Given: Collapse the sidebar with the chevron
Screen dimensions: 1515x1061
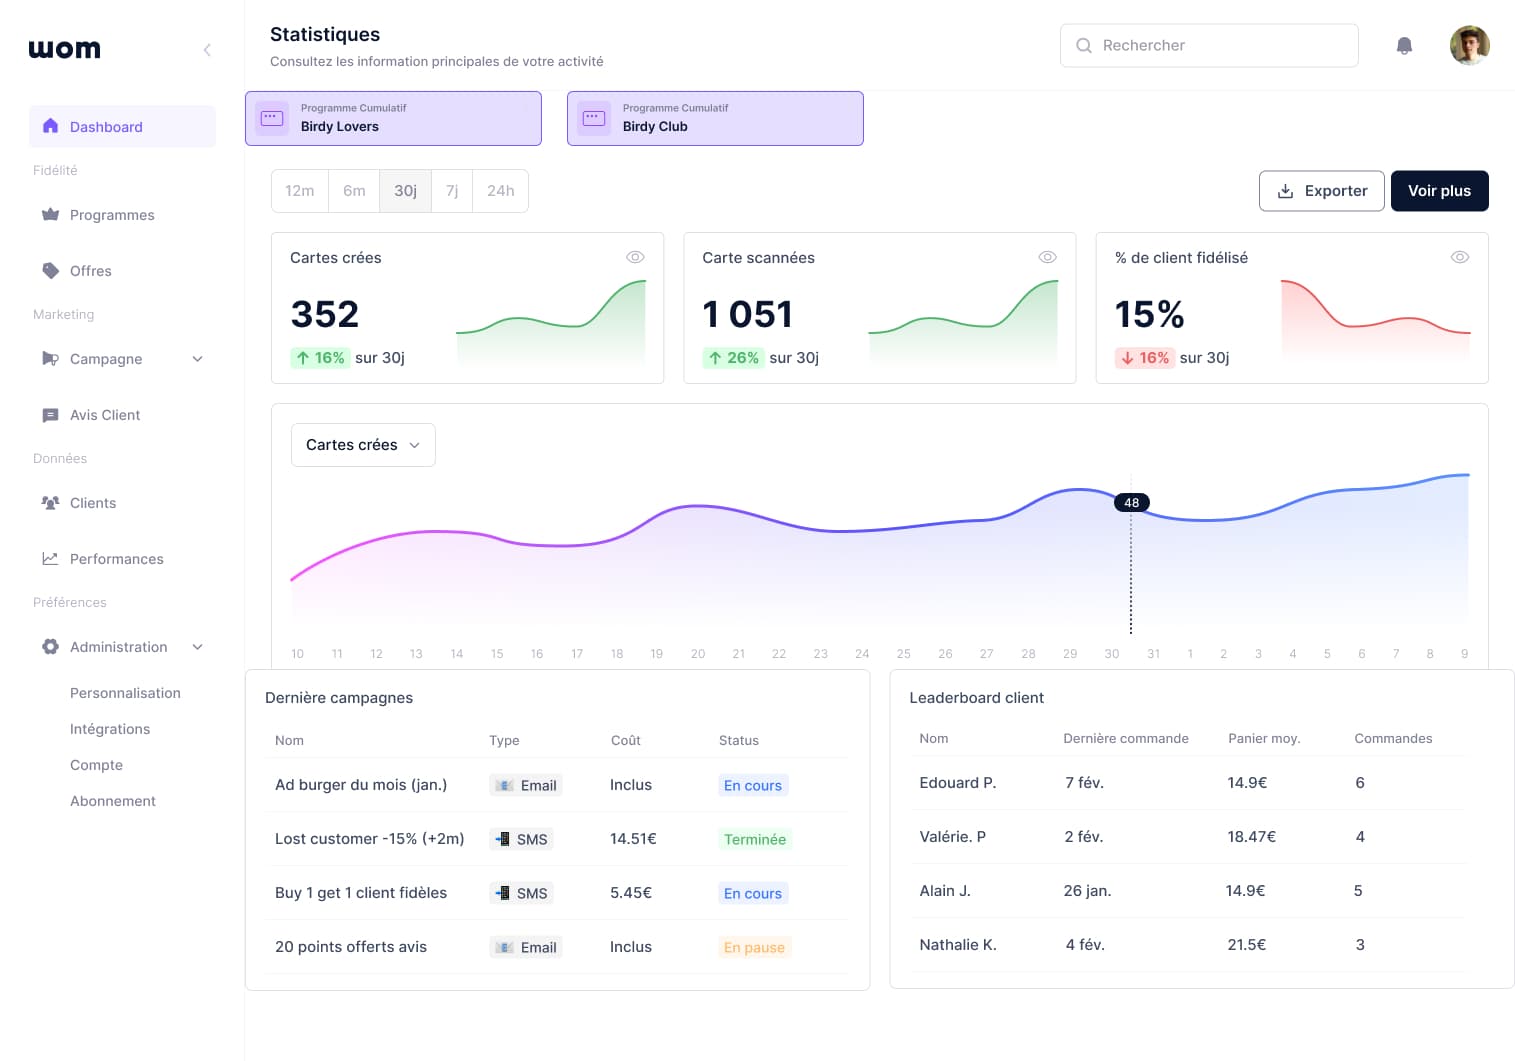Looking at the screenshot, I should pyautogui.click(x=207, y=49).
